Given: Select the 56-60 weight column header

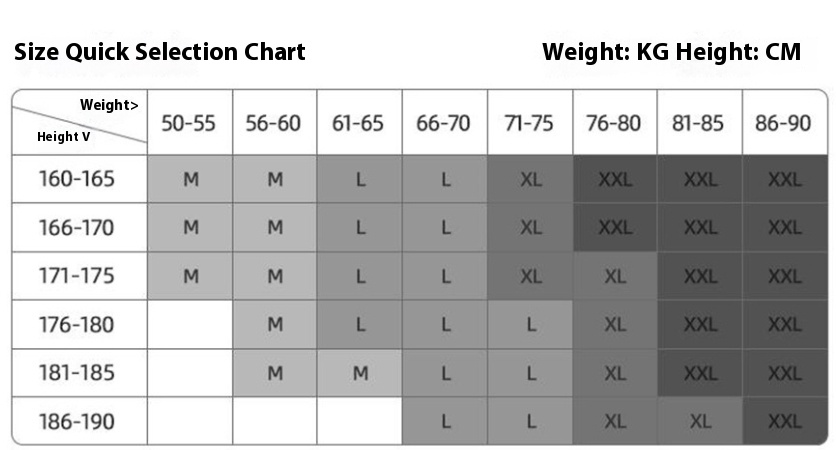Looking at the screenshot, I should [x=274, y=123].
